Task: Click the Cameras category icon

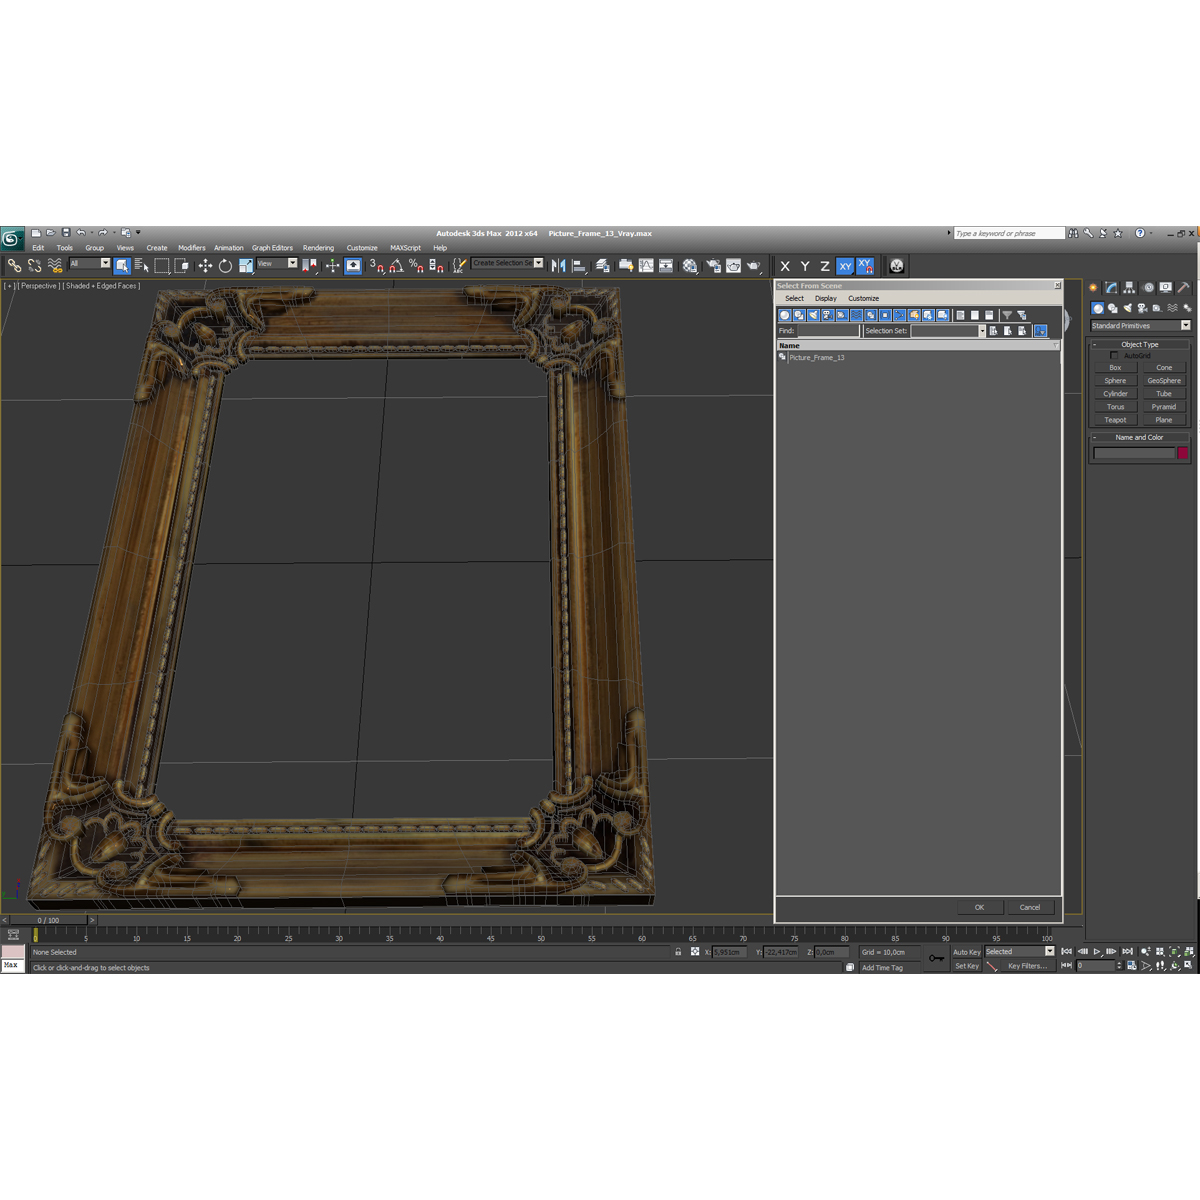Action: point(1141,308)
